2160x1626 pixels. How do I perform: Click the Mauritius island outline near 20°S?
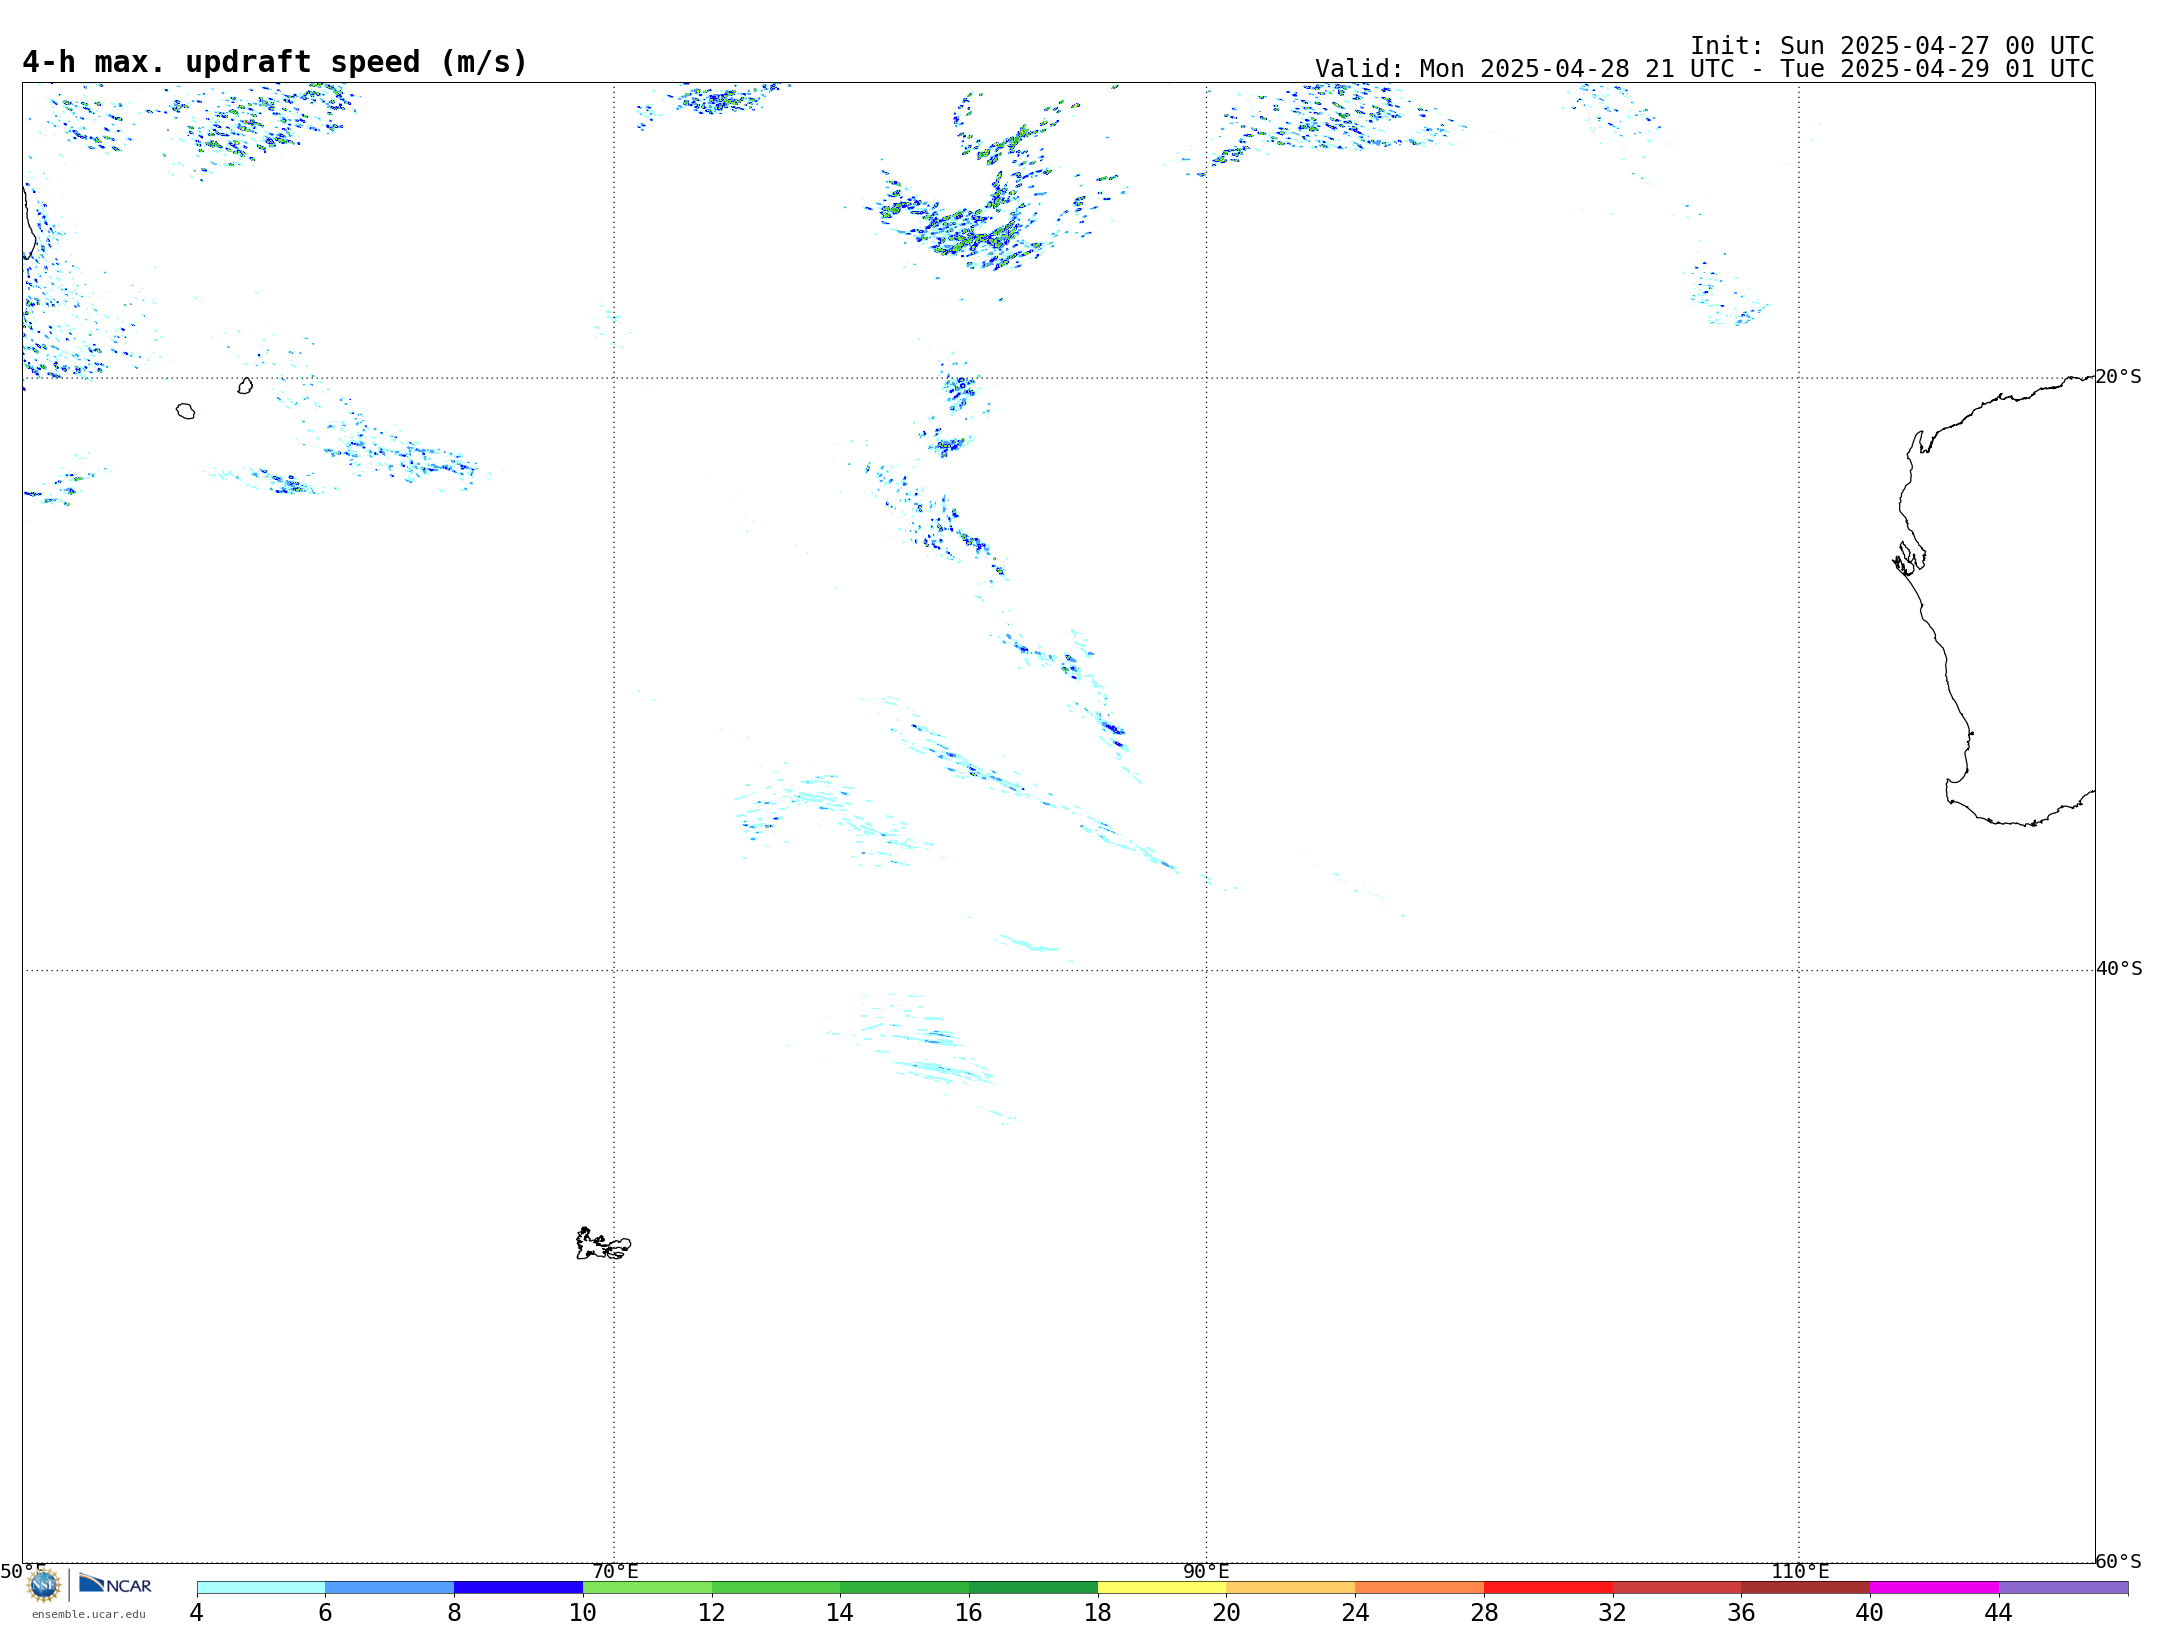click(245, 386)
